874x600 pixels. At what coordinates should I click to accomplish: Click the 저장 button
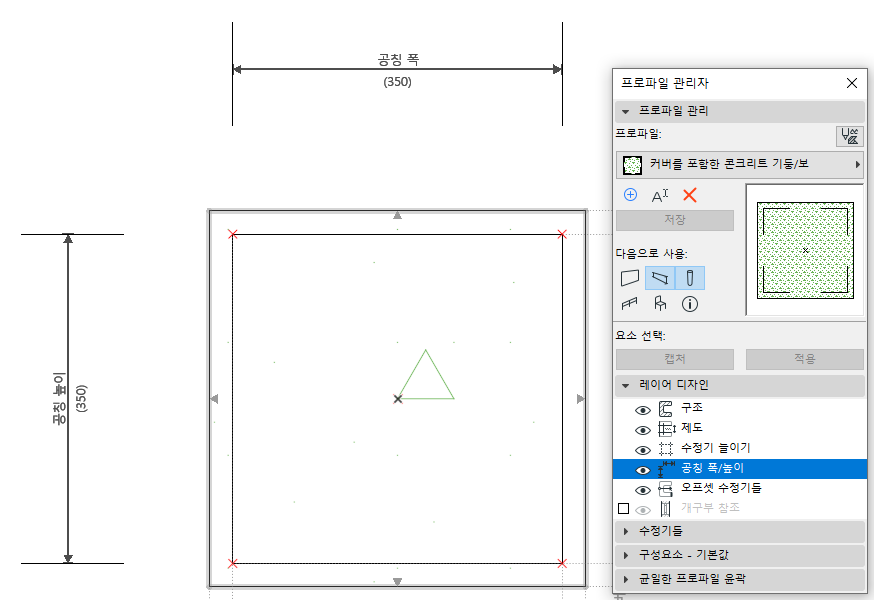coord(674,220)
